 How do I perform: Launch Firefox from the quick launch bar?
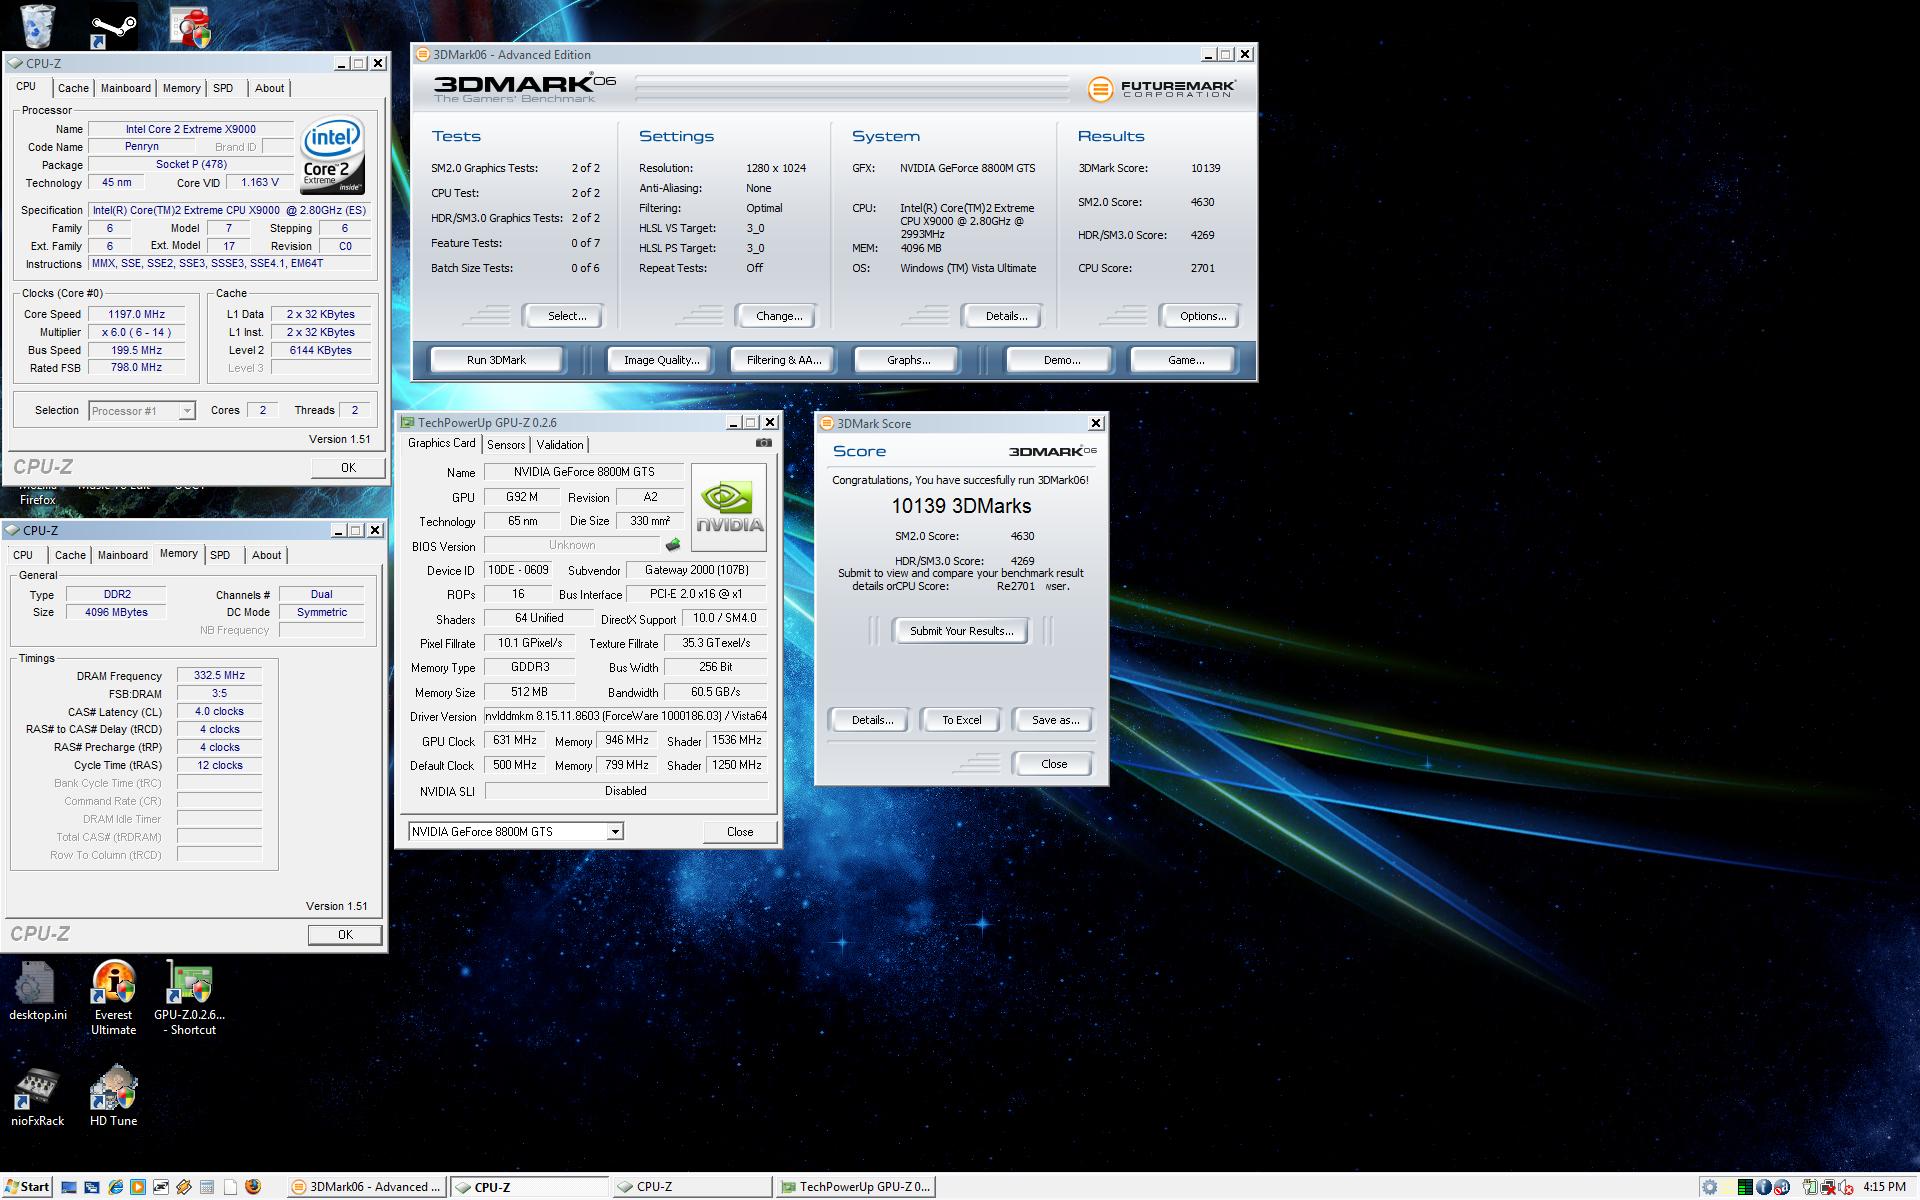coord(253,1186)
